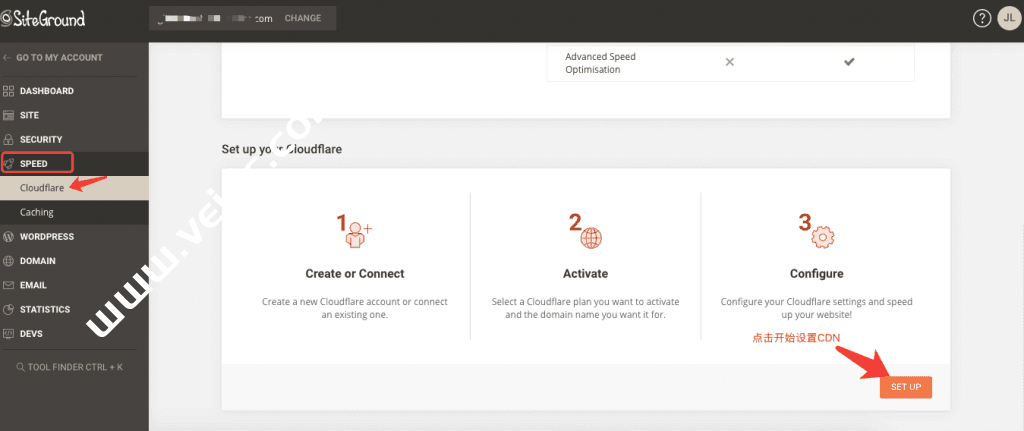This screenshot has width=1024, height=431.
Task: Click the Security padlock icon
Action: pos(8,139)
